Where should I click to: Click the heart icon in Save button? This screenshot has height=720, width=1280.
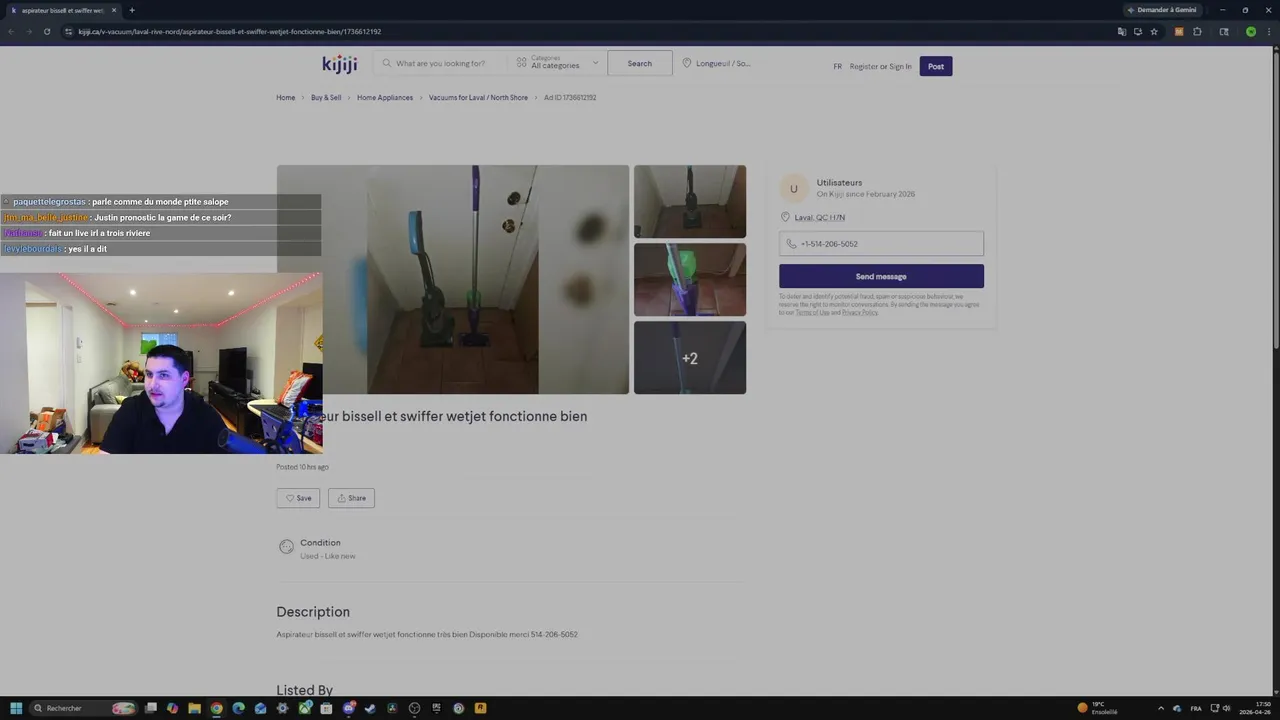point(290,498)
